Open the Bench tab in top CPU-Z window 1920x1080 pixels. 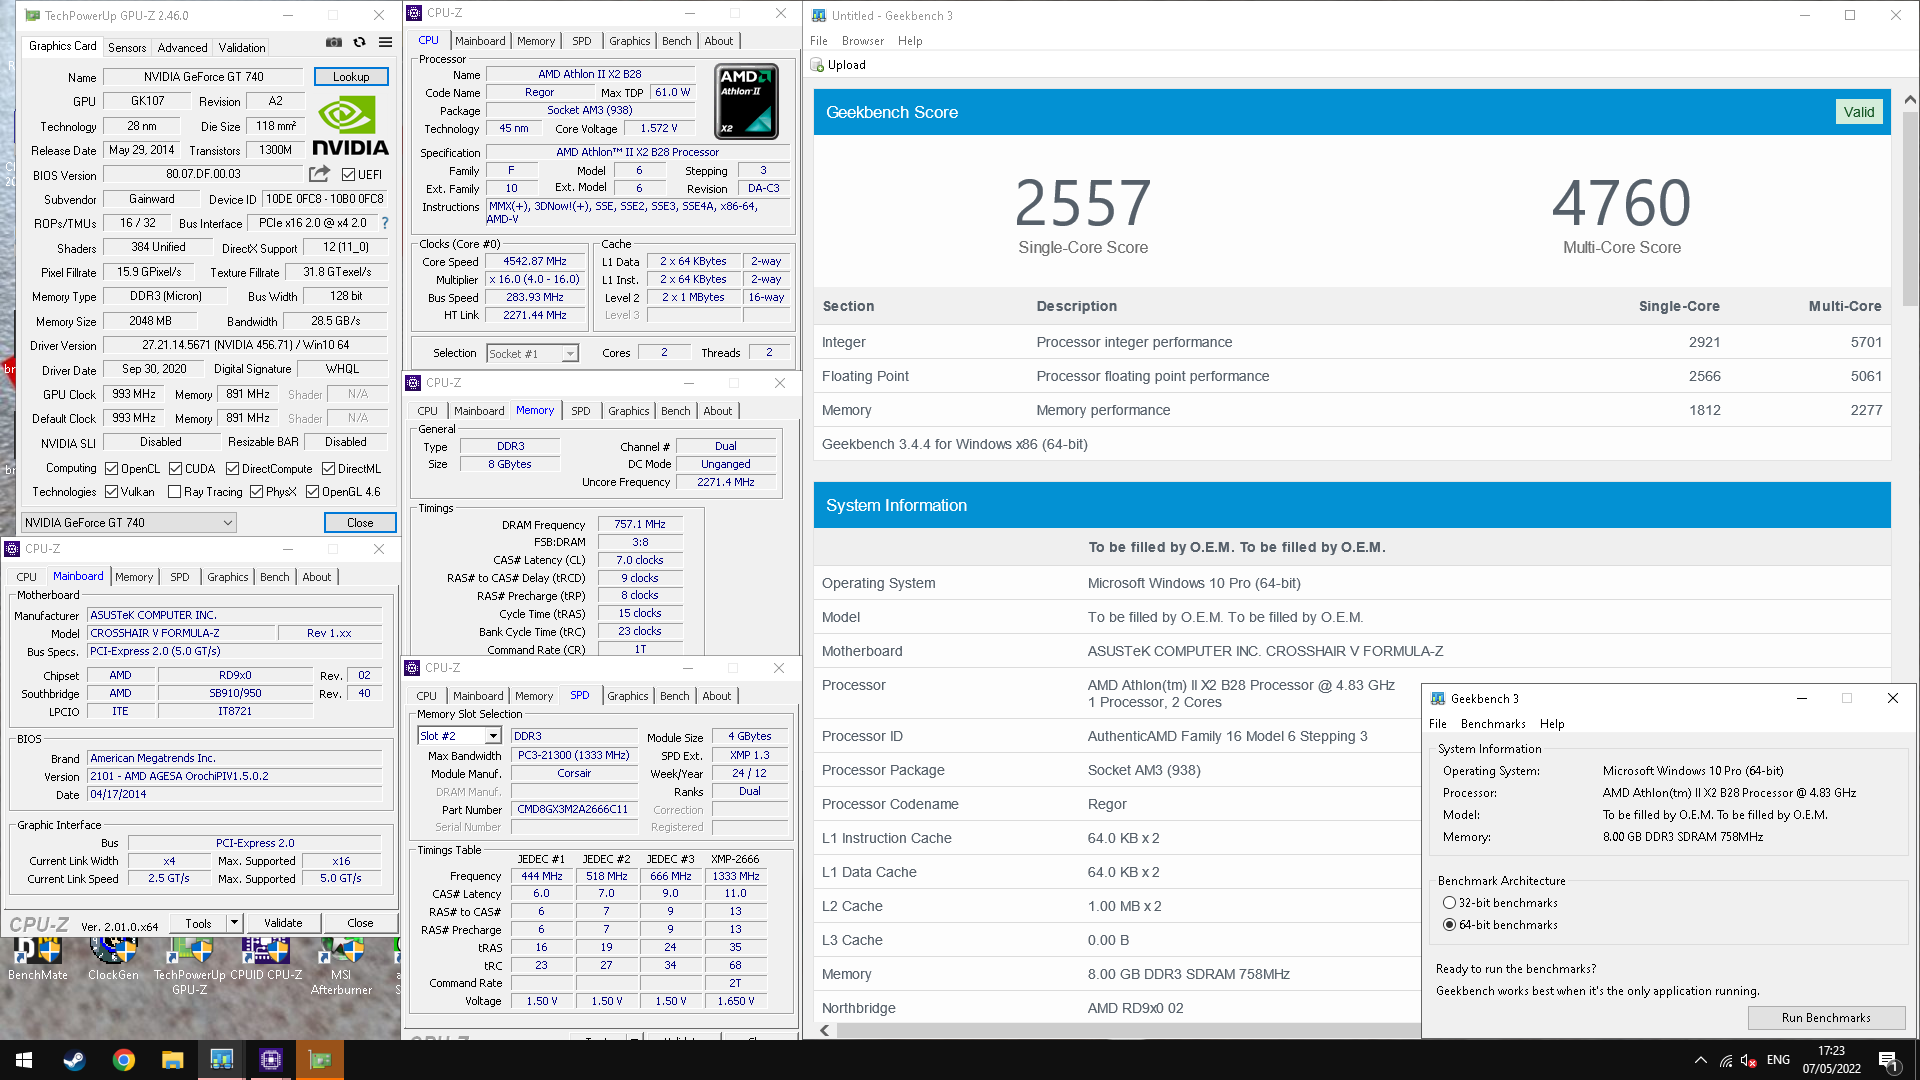point(677,41)
